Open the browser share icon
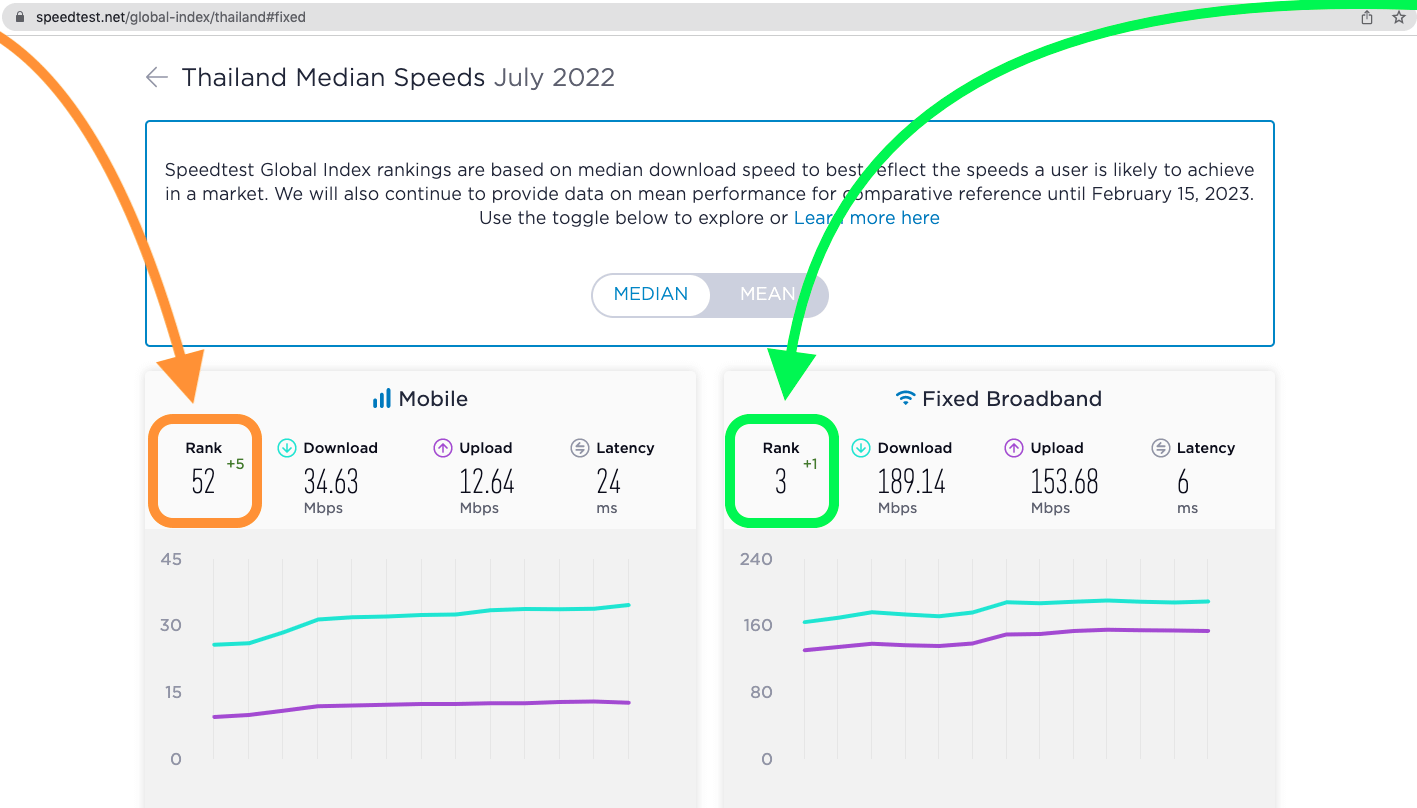Screen dimensions: 1417x808 click(1366, 16)
